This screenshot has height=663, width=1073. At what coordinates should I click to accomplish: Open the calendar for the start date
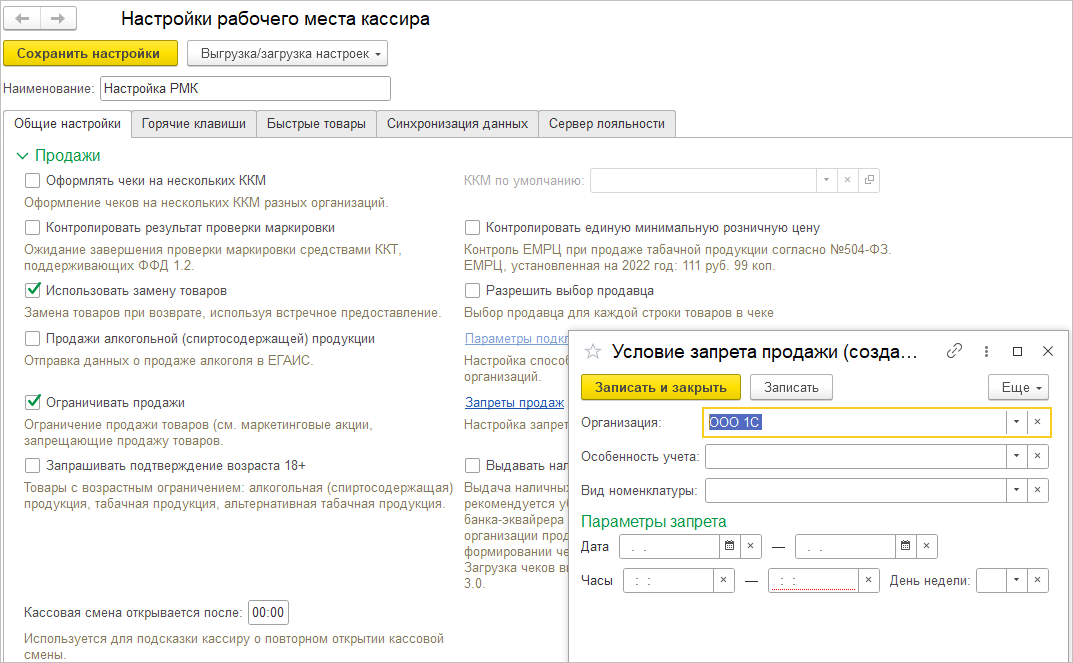tap(729, 546)
